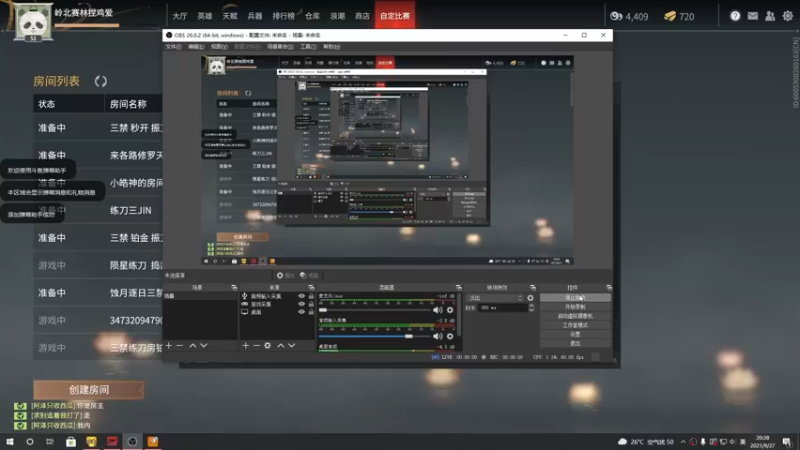800x450 pixels.
Task: Remove the selected scene with minus icon
Action: pyautogui.click(x=180, y=345)
